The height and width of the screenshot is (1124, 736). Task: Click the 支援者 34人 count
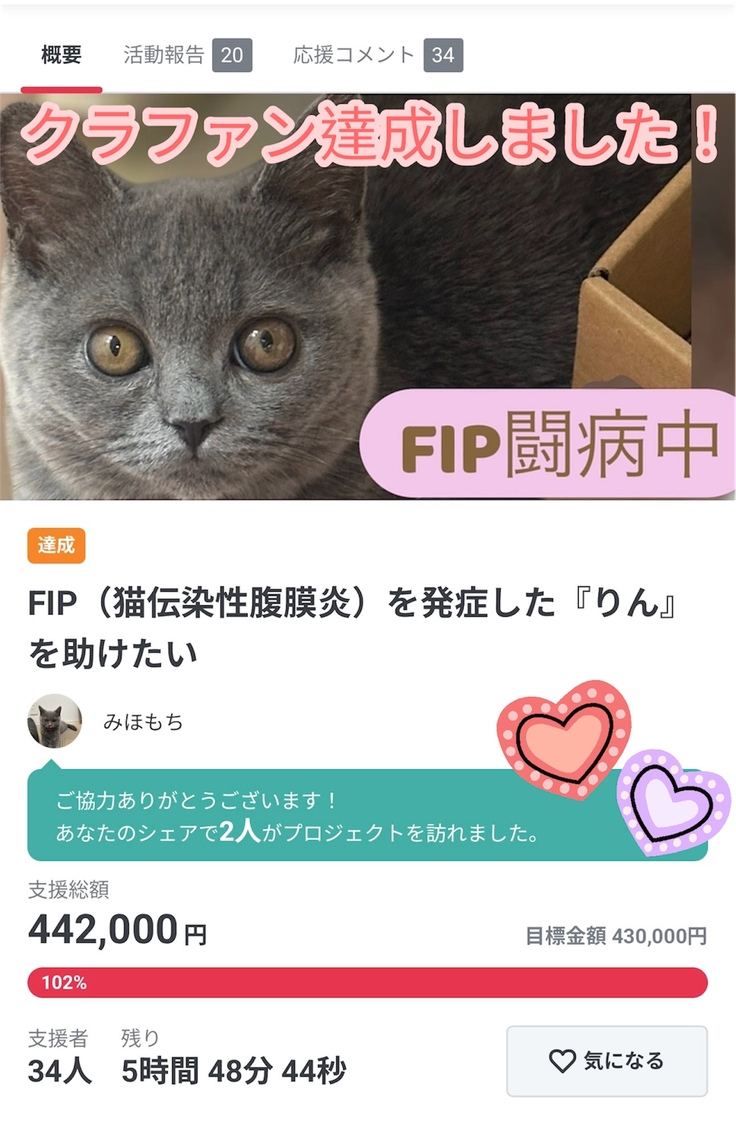[59, 1058]
